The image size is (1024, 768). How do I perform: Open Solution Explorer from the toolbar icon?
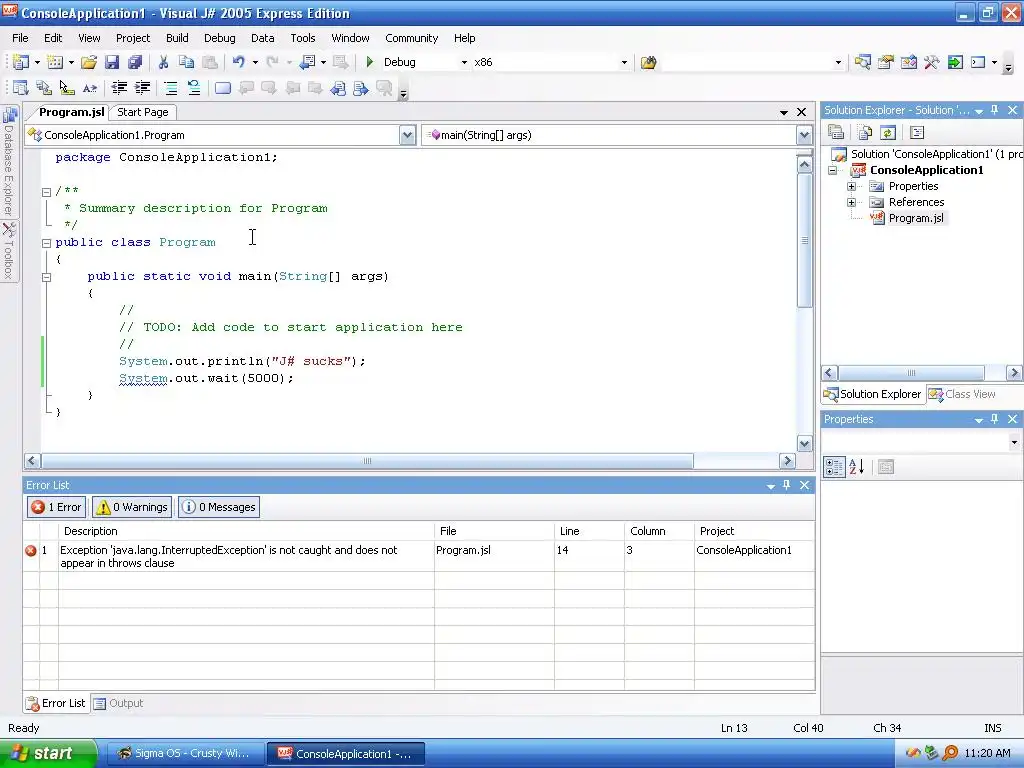[x=863, y=62]
